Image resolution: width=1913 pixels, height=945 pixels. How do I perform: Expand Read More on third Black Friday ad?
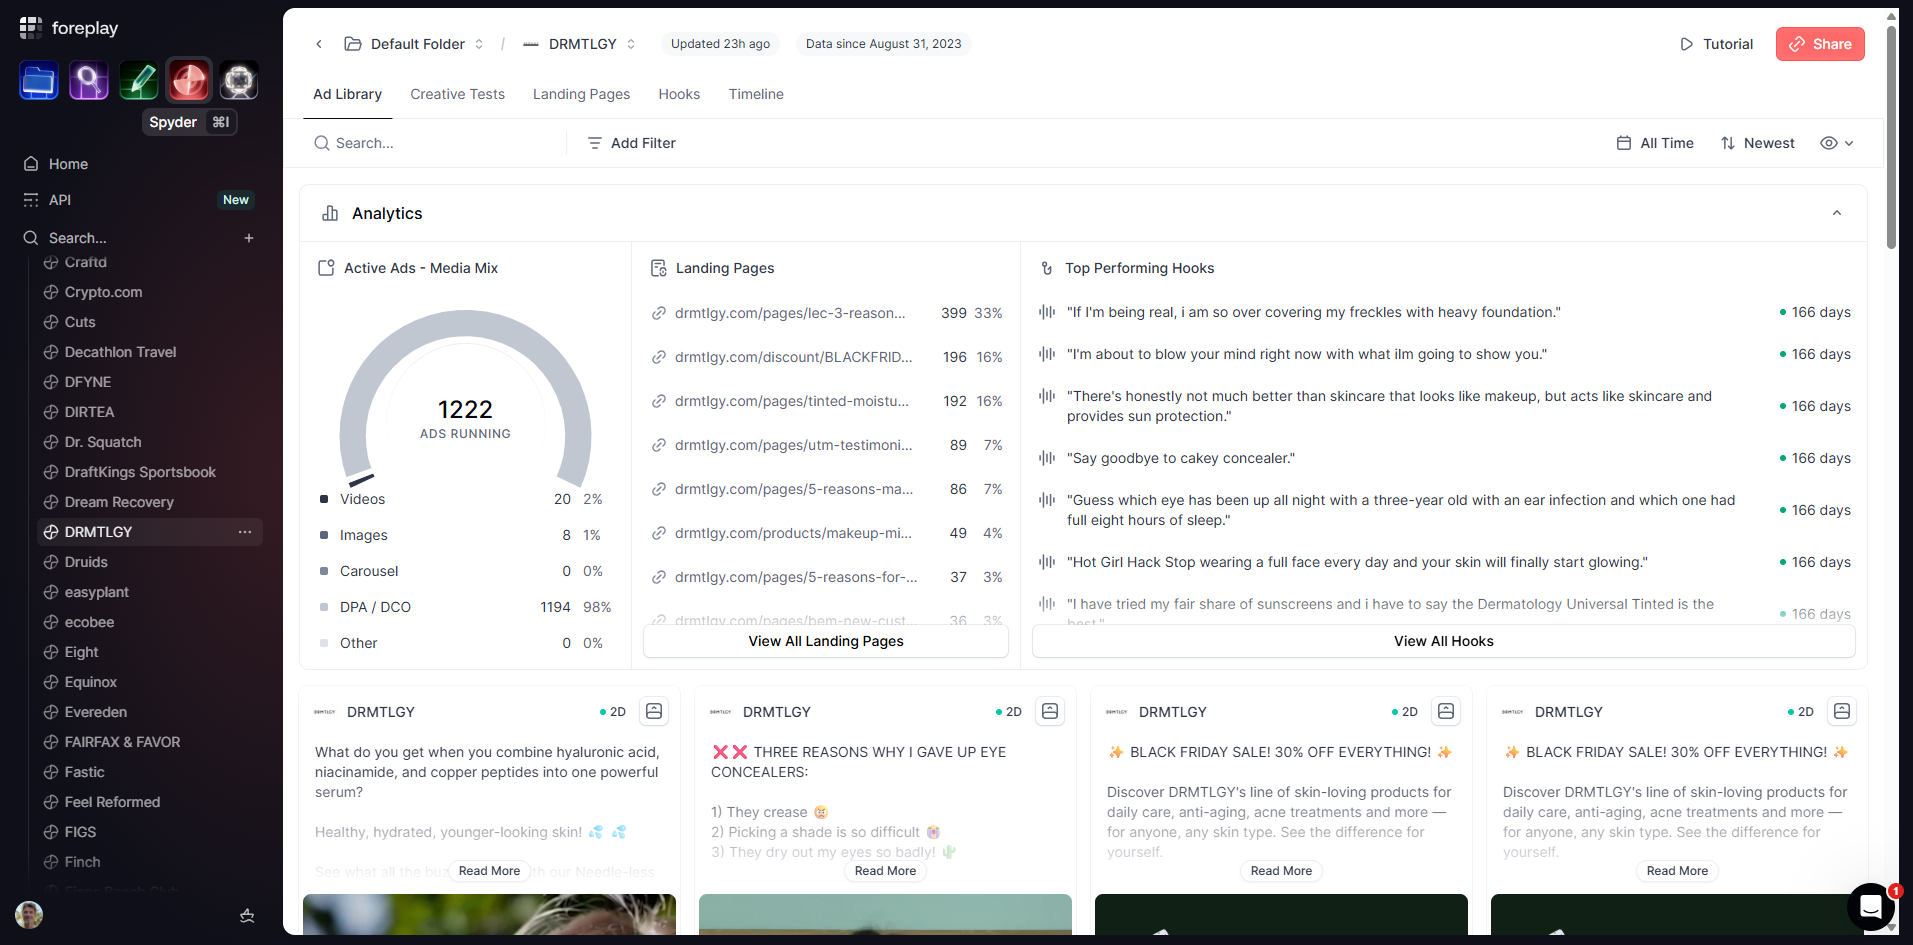(x=1282, y=871)
